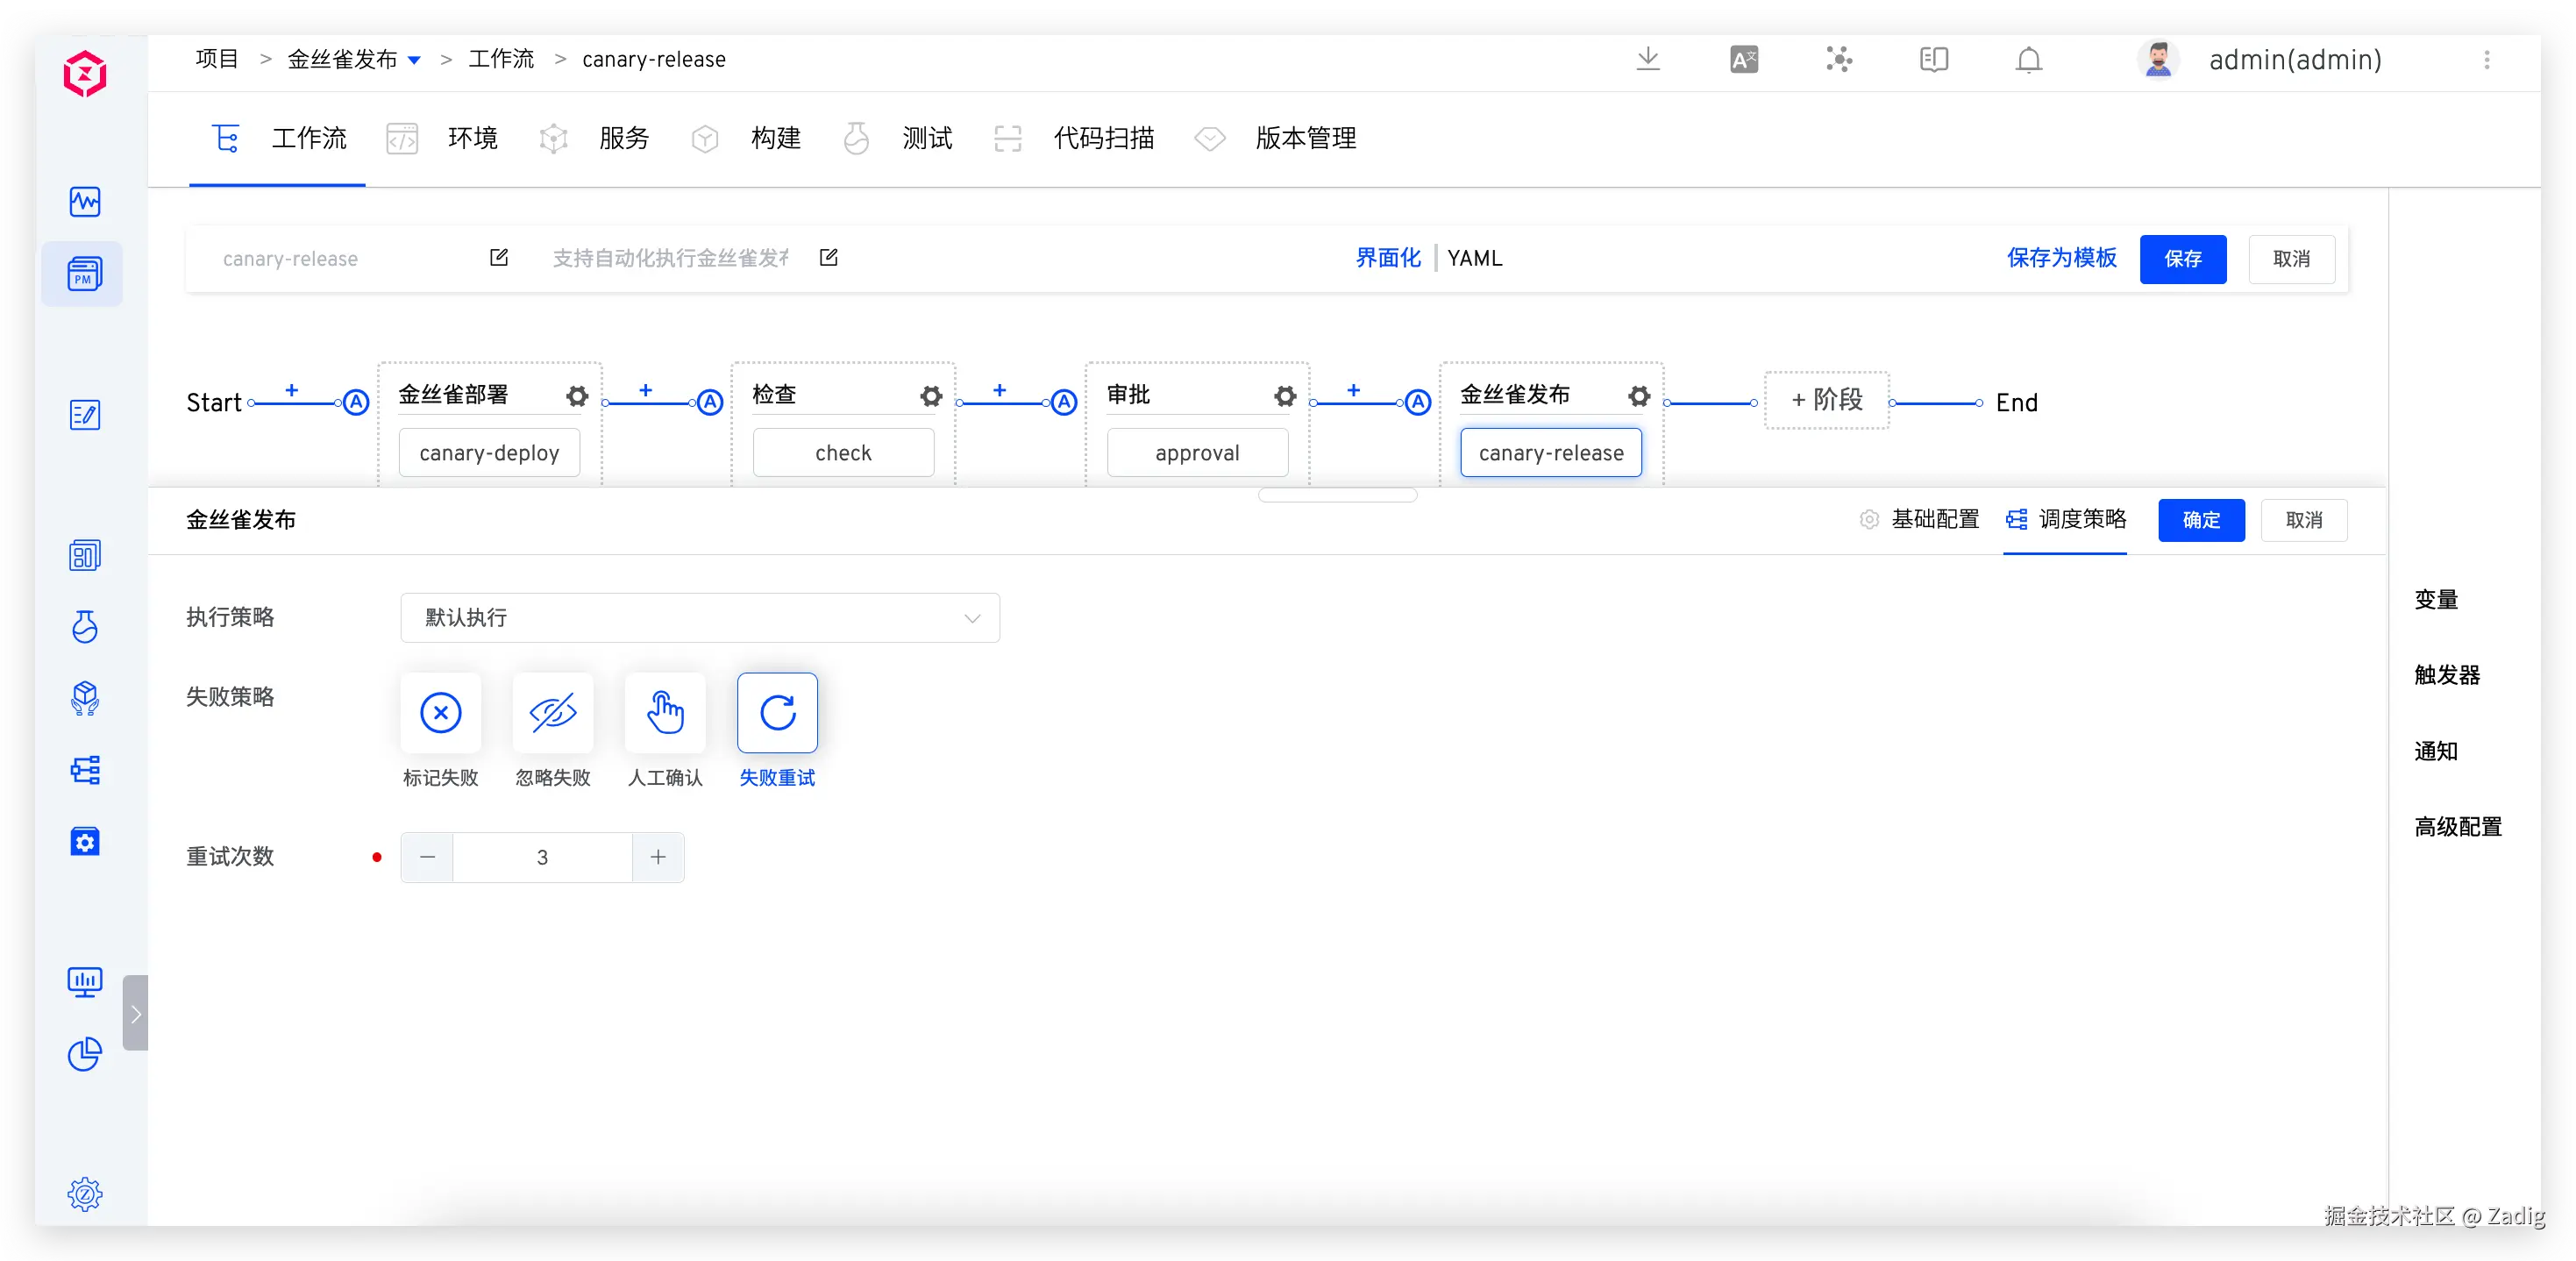Image resolution: width=2576 pixels, height=1261 pixels.
Task: Click the plus before 检查 stage
Action: (x=646, y=390)
